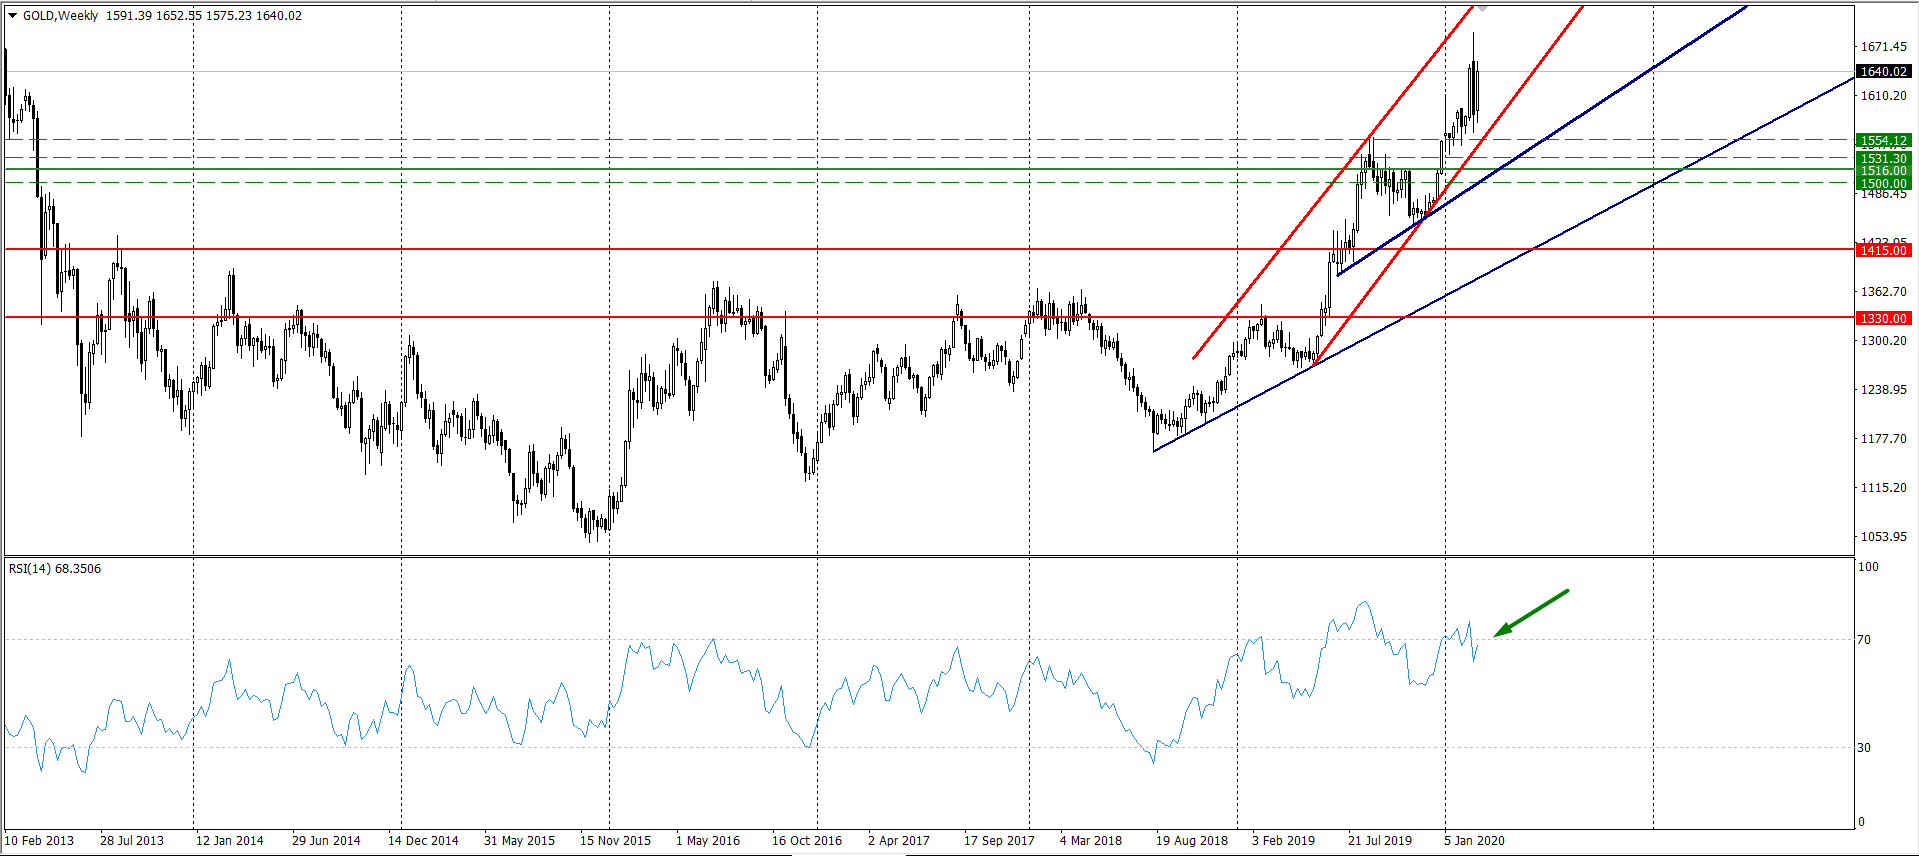Select the red 1415.00 price level tag
Viewport: 1919px width, 856px height.
1883,251
